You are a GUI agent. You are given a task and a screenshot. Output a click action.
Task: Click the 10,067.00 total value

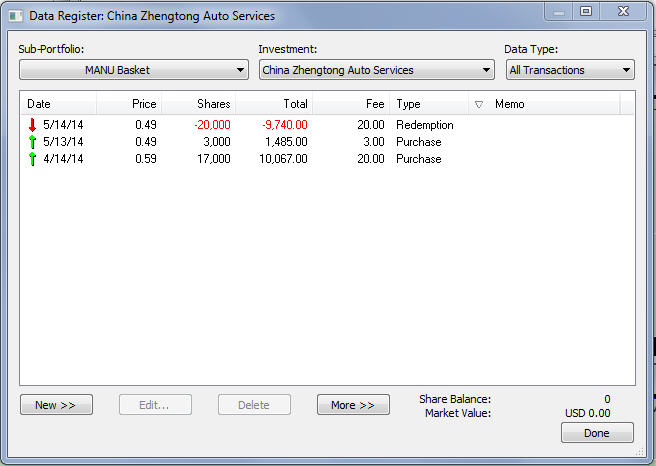283,159
